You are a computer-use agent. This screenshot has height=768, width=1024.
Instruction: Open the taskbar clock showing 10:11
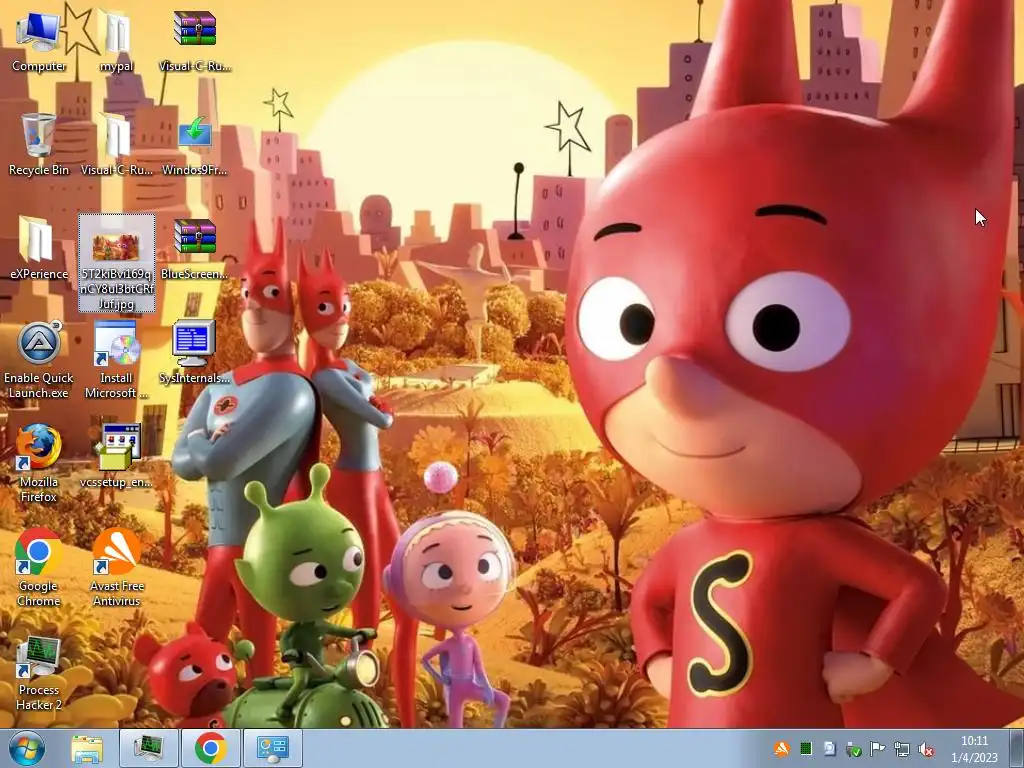pyautogui.click(x=974, y=749)
